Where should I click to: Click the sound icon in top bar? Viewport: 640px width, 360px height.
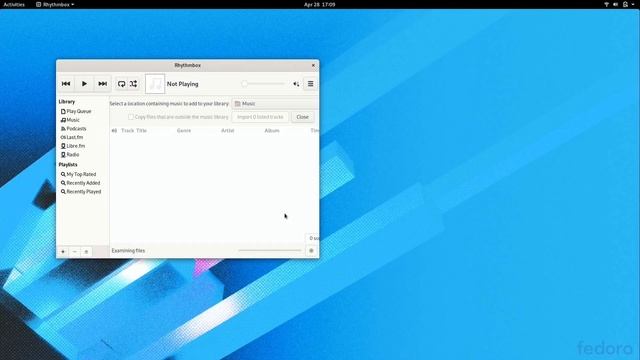616,4
